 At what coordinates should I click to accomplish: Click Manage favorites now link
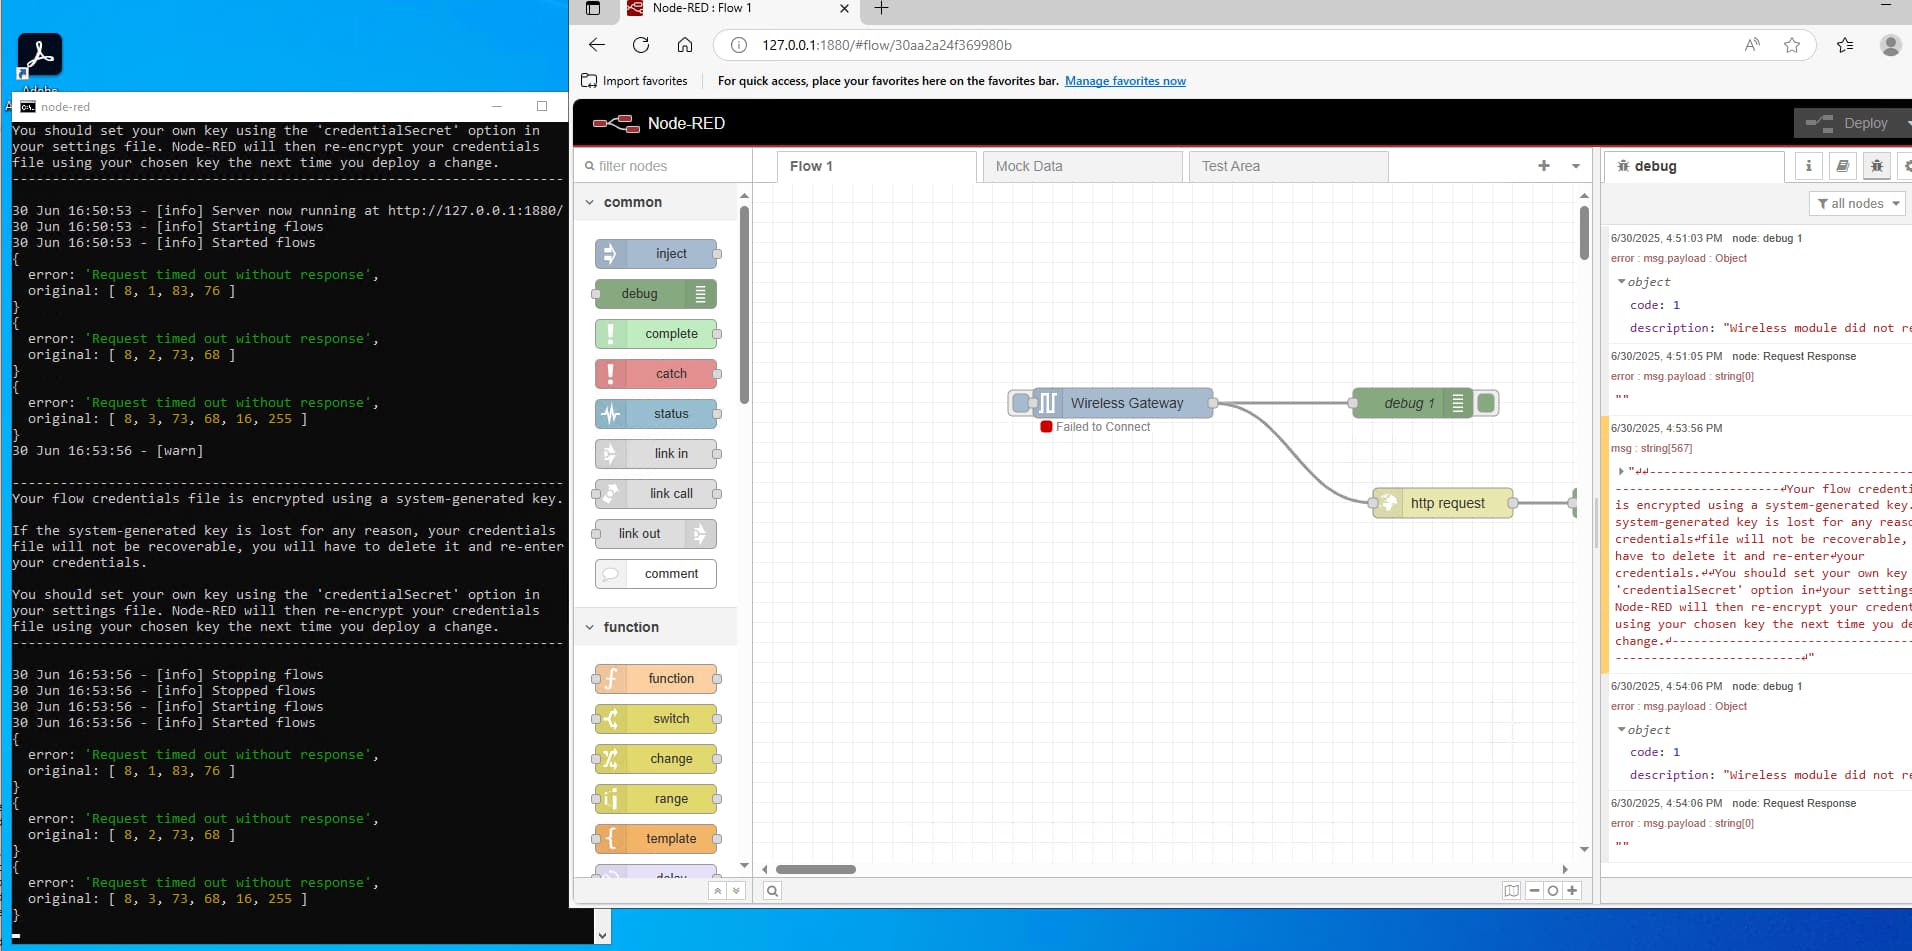tap(1125, 81)
